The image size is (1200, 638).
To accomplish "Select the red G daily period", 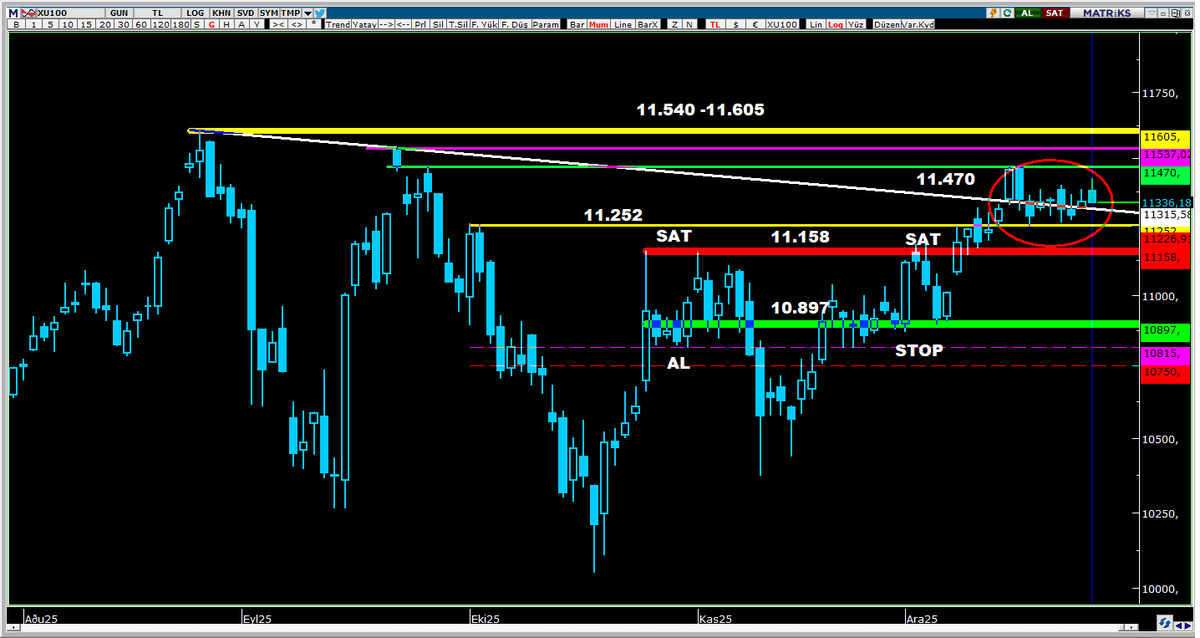I will click(x=212, y=24).
